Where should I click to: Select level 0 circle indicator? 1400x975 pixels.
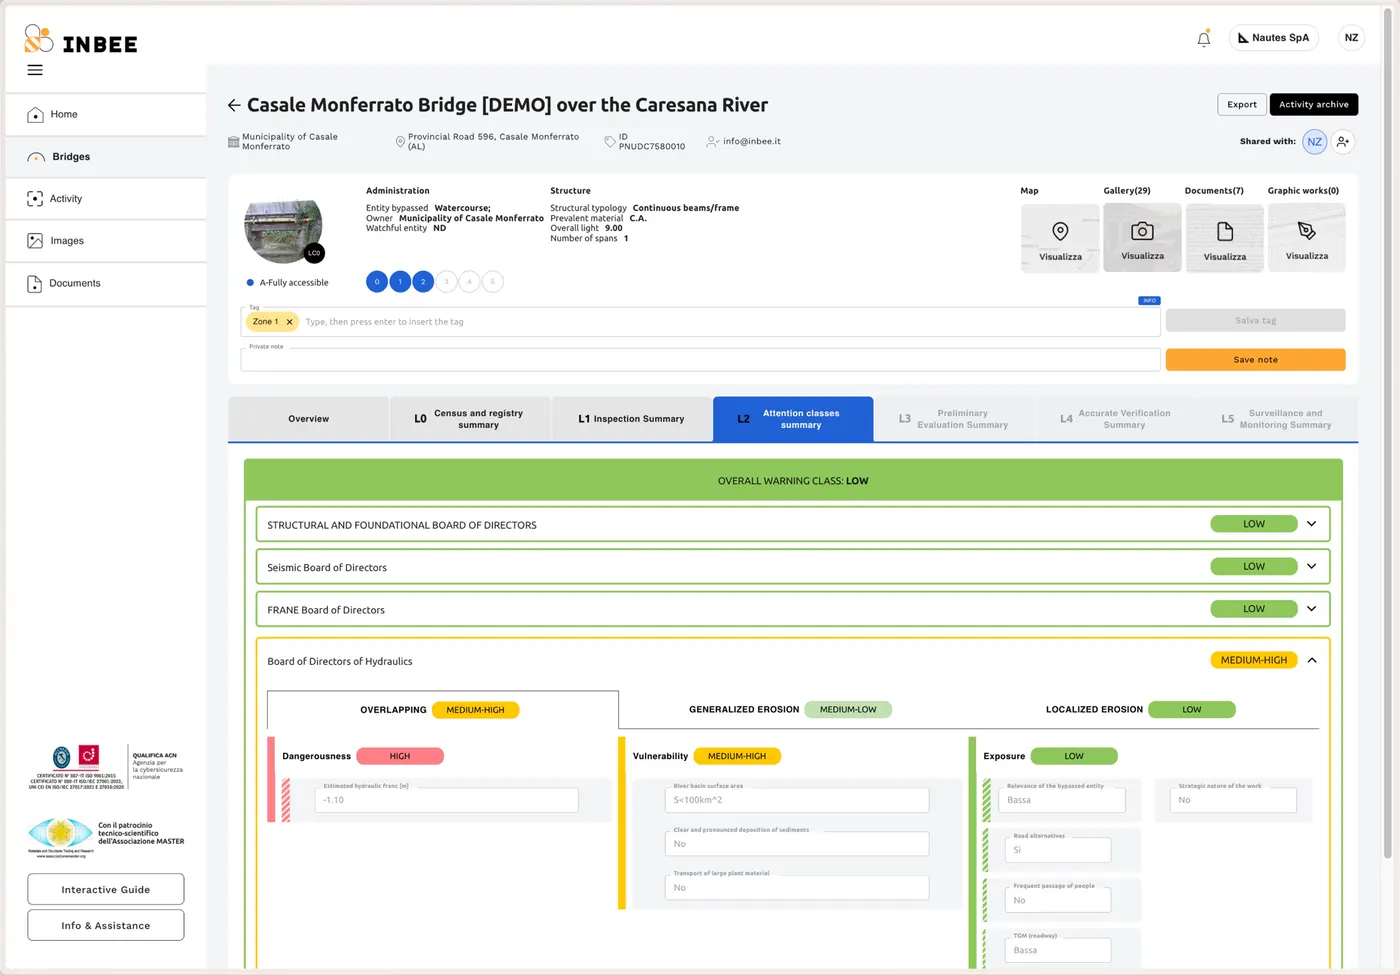(x=377, y=282)
